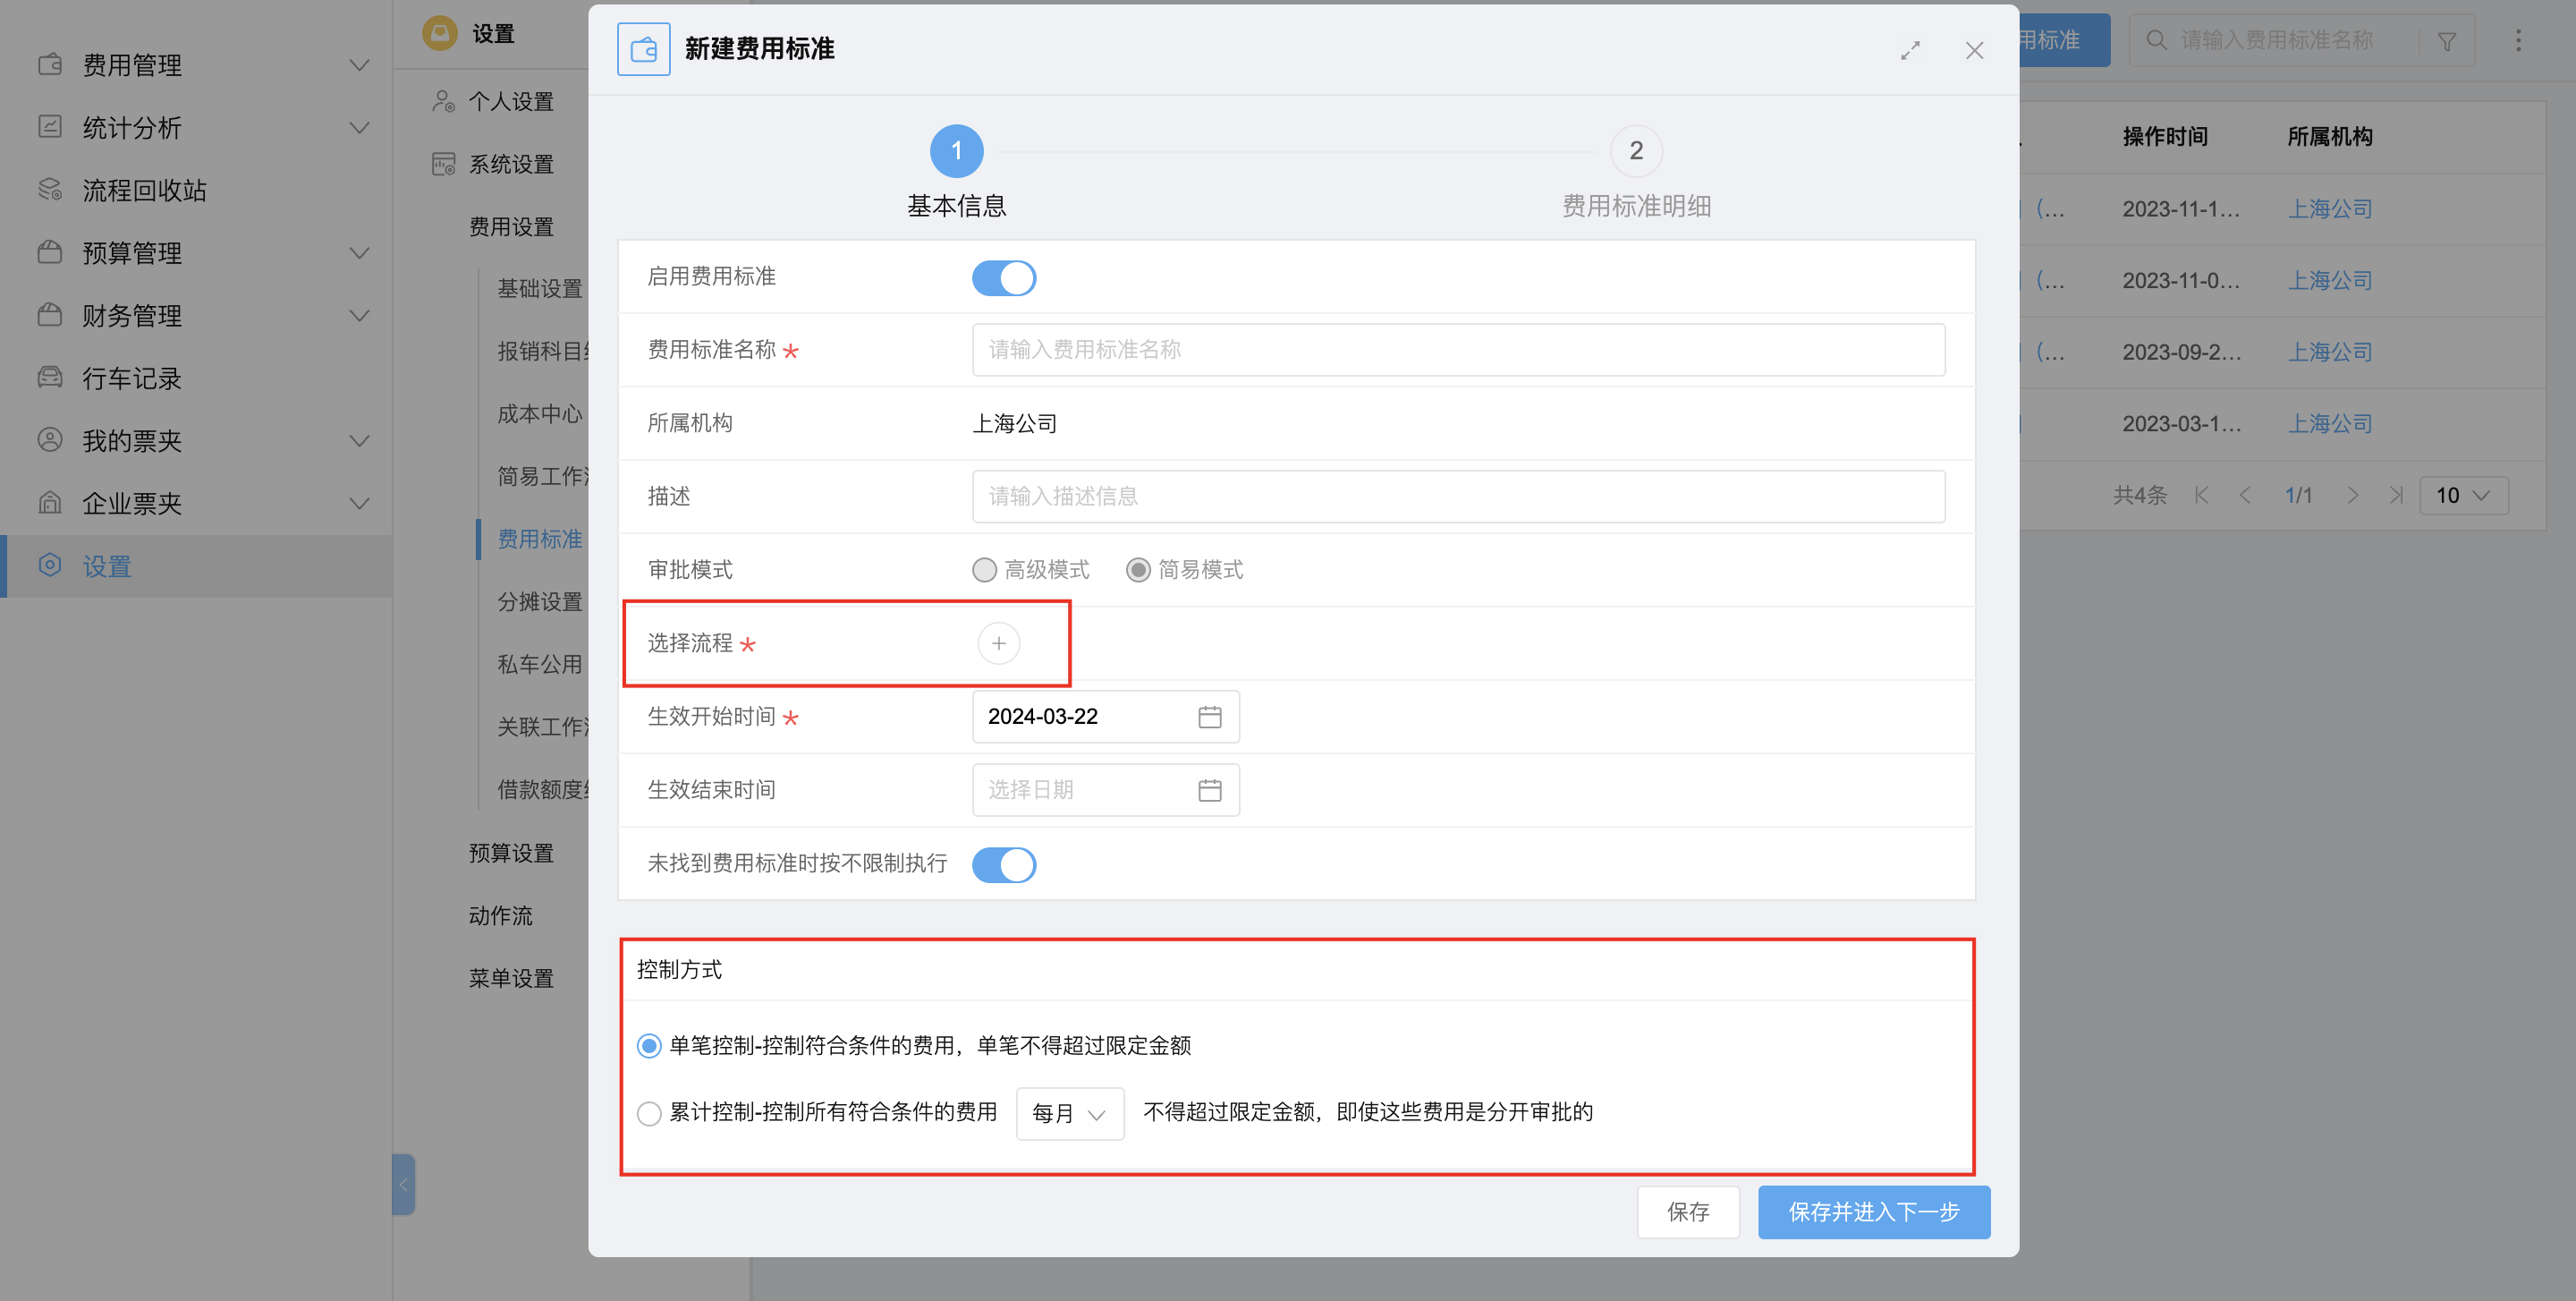
Task: Click 上海公司 link in 2023-03-1 row
Action: click(x=2330, y=424)
